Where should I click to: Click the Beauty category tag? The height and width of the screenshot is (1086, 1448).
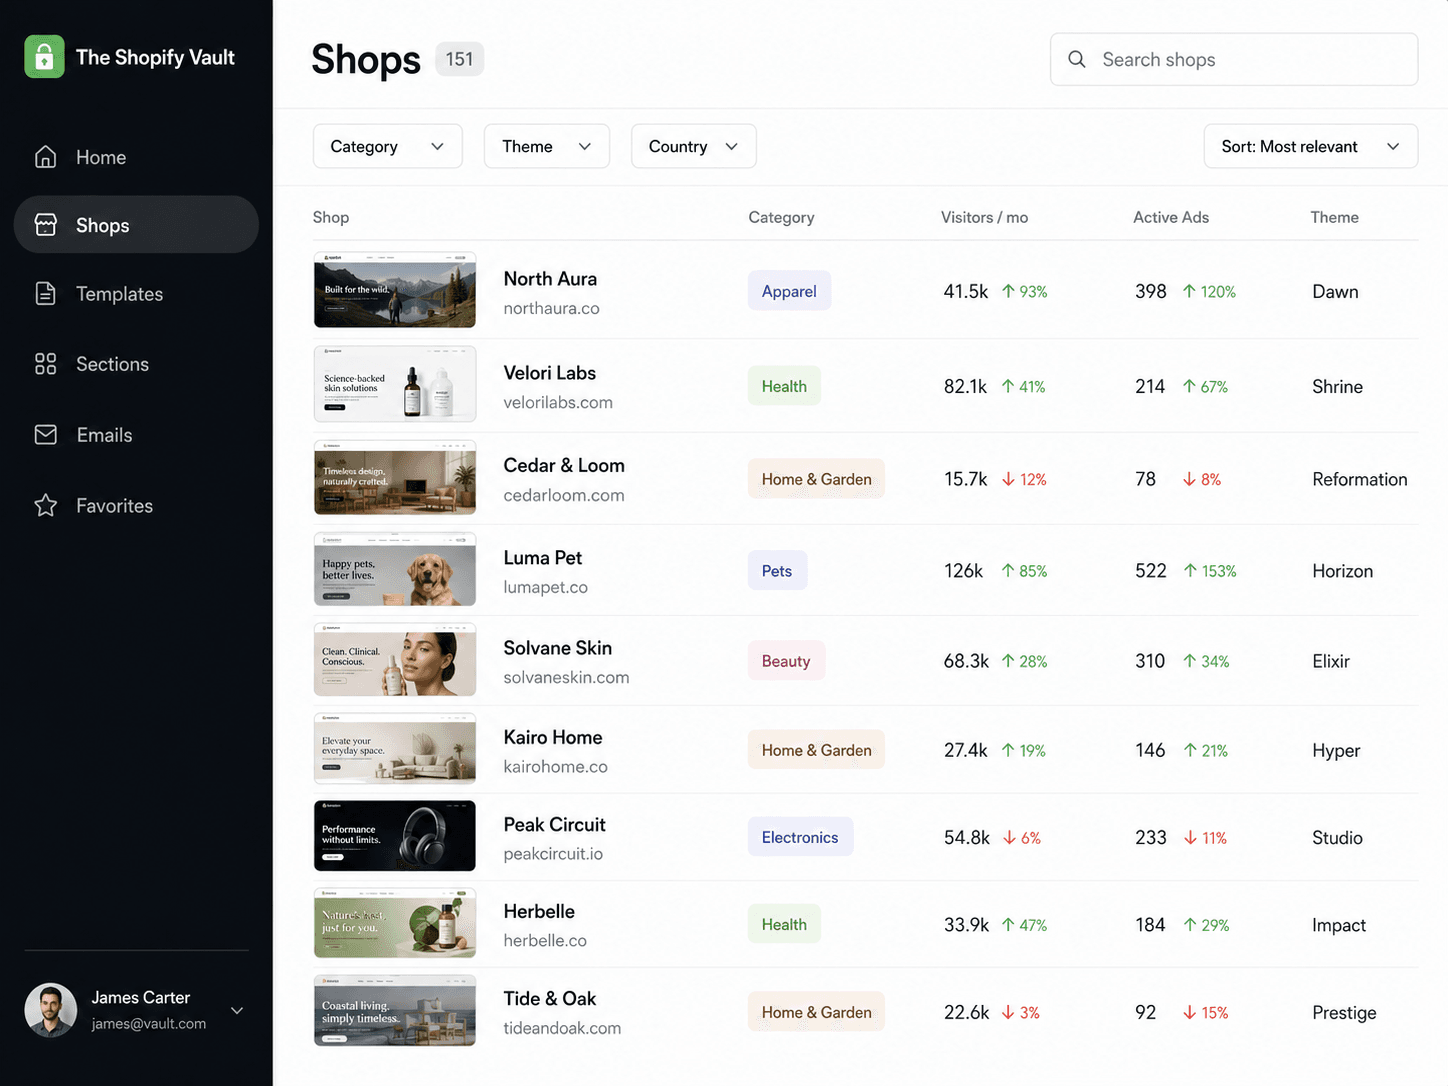tap(786, 661)
